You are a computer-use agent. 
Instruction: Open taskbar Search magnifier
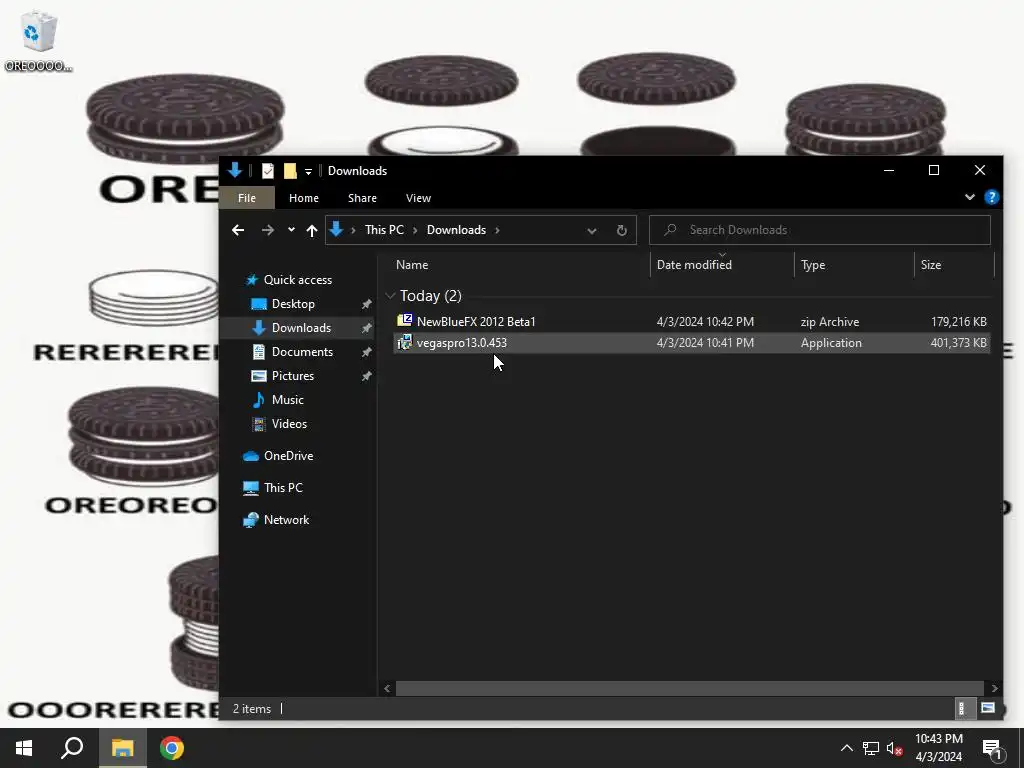[72, 748]
